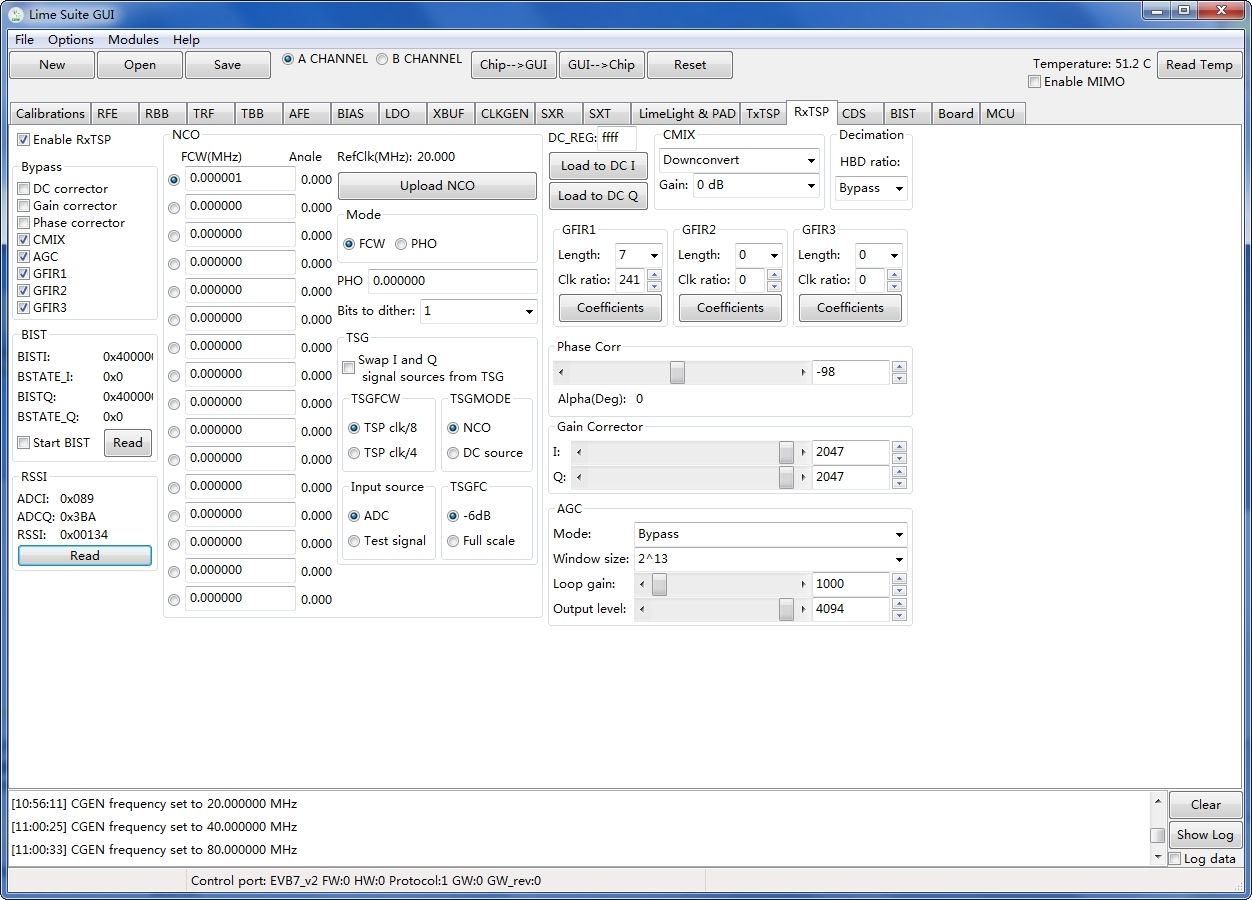Open the Bits to dither dropdown
The width and height of the screenshot is (1252, 900).
478,311
